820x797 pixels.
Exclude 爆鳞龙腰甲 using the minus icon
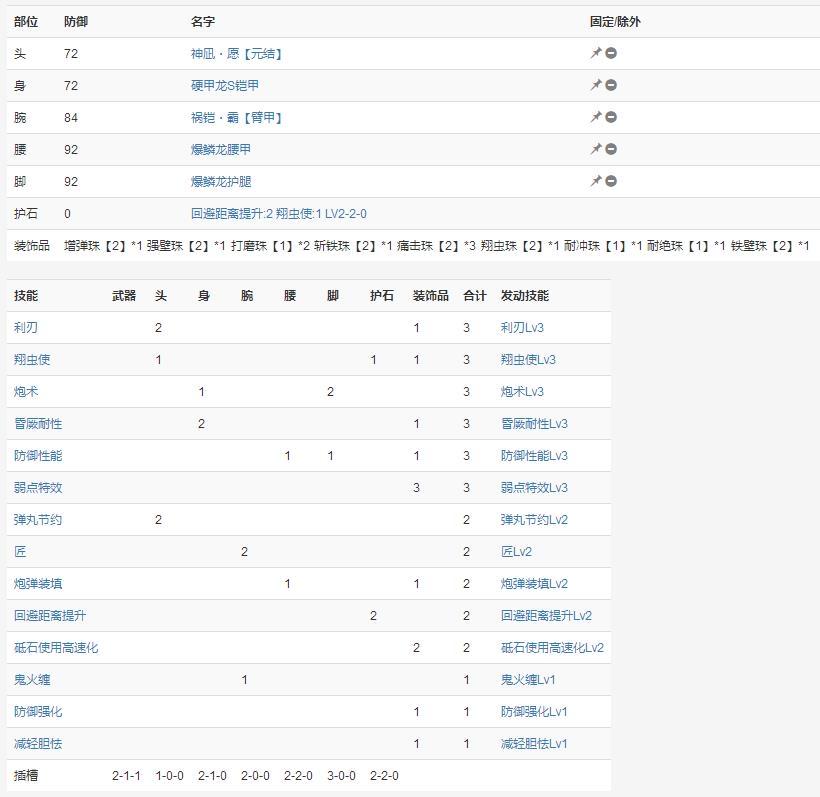click(x=611, y=149)
